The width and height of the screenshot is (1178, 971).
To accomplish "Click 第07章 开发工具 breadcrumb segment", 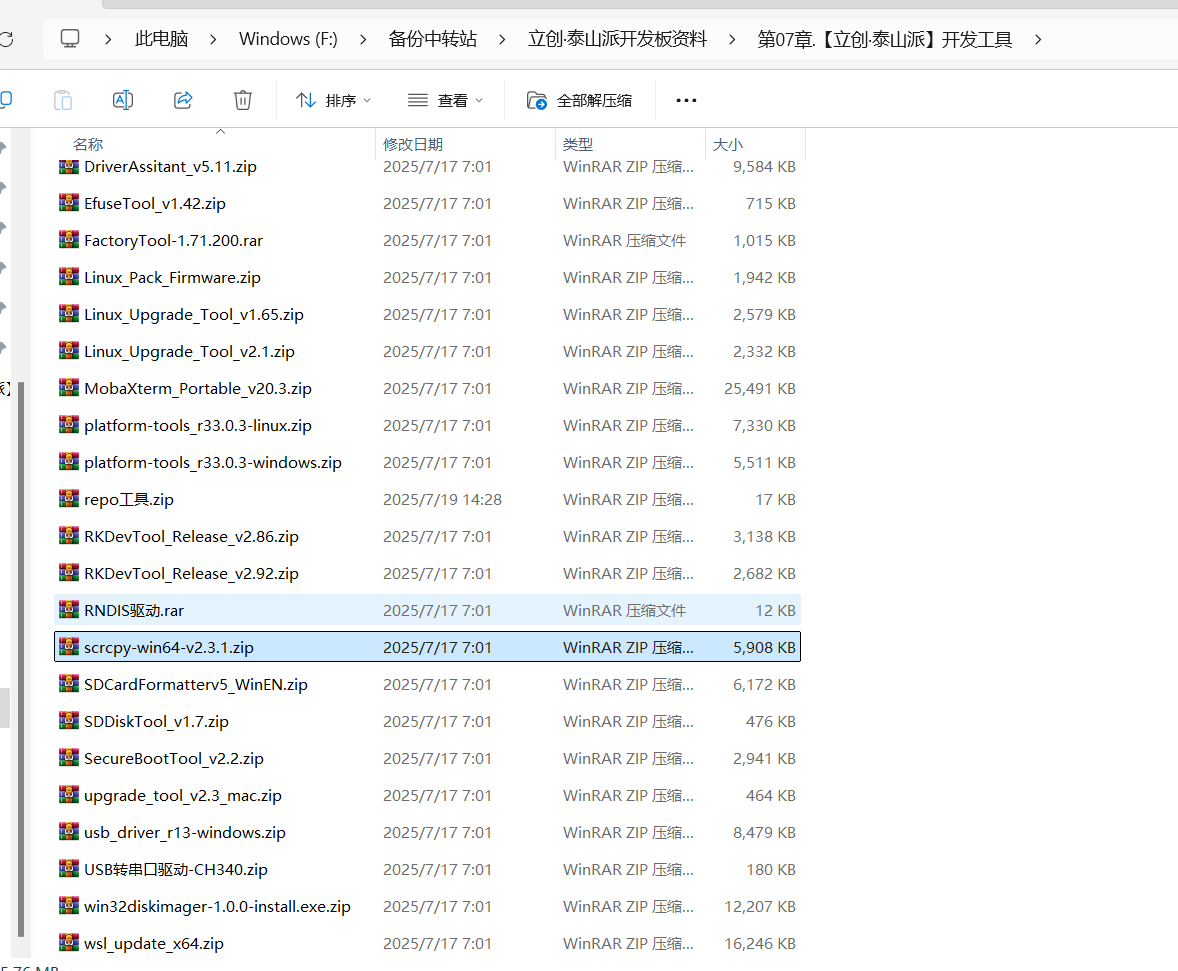I will tap(884, 39).
